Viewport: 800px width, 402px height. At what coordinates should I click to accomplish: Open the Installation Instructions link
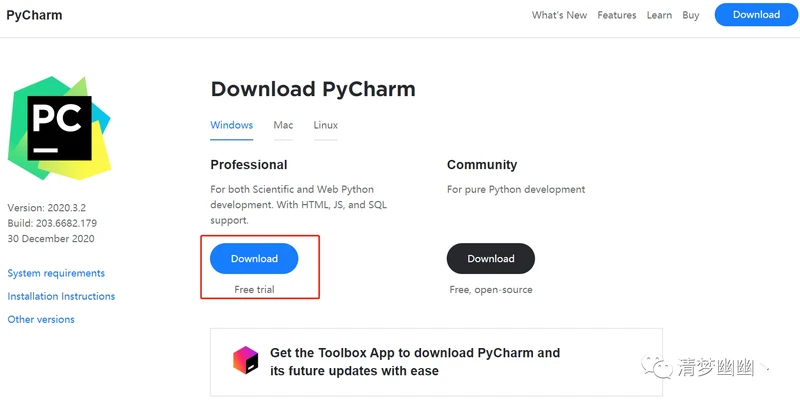[61, 296]
